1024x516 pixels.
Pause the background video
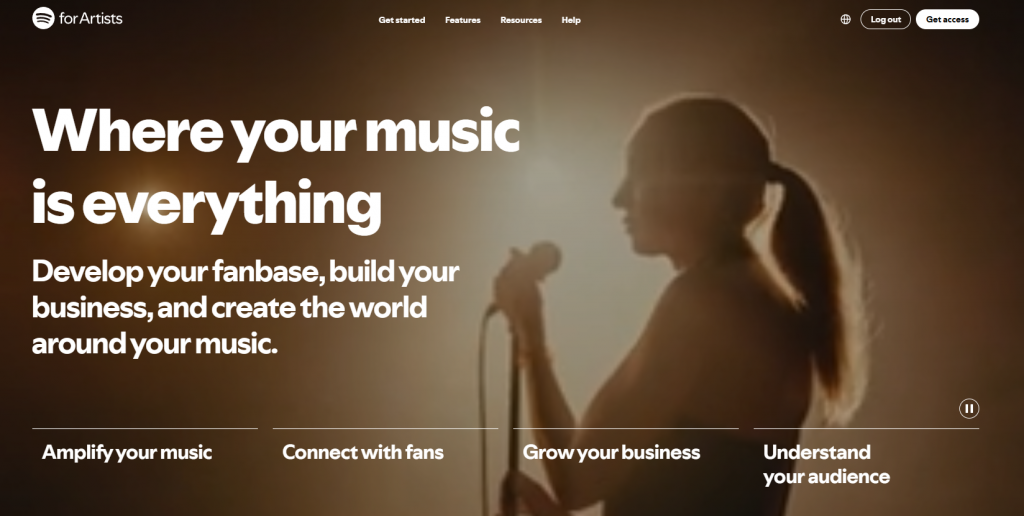coord(969,409)
